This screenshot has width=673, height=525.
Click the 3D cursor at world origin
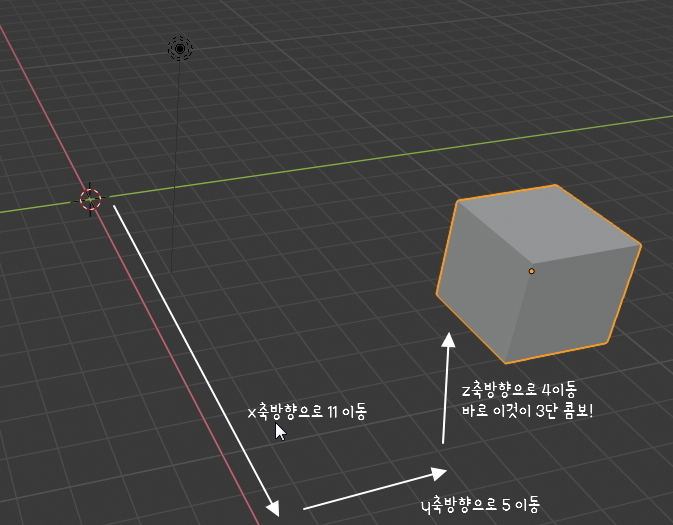point(91,199)
